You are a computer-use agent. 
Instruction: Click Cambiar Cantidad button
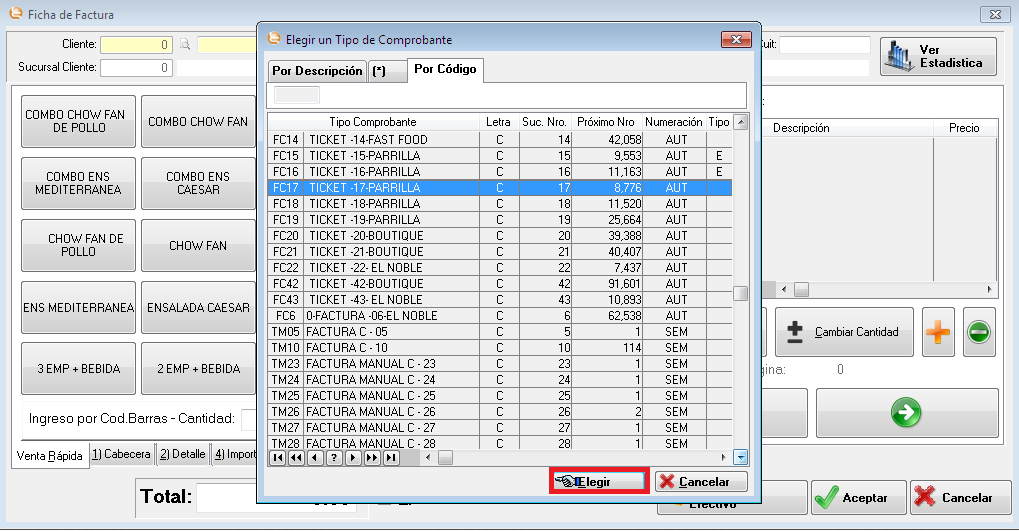coord(844,332)
